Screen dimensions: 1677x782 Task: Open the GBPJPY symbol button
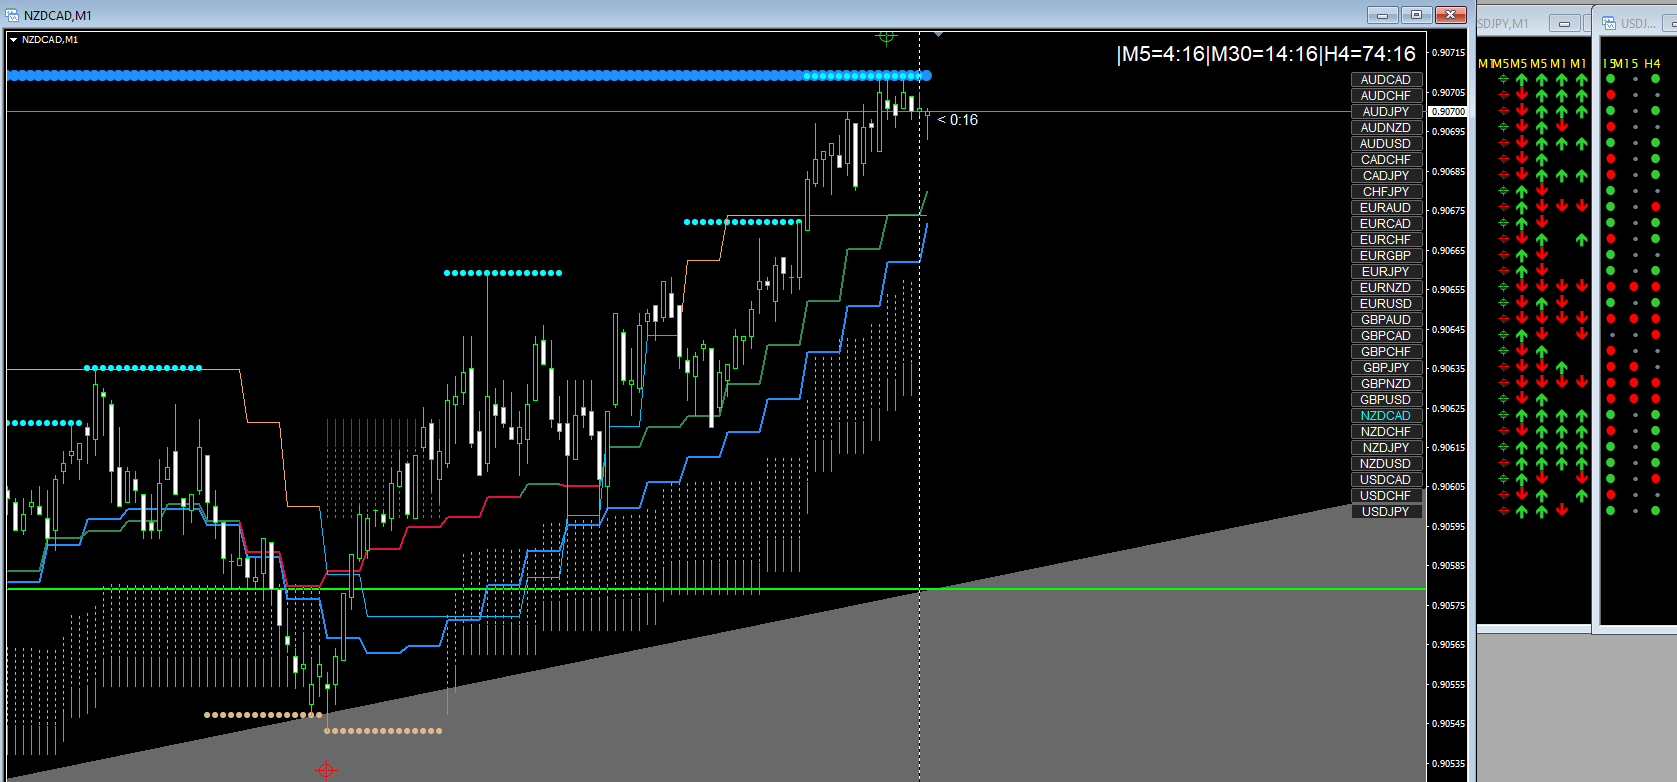click(x=1386, y=368)
